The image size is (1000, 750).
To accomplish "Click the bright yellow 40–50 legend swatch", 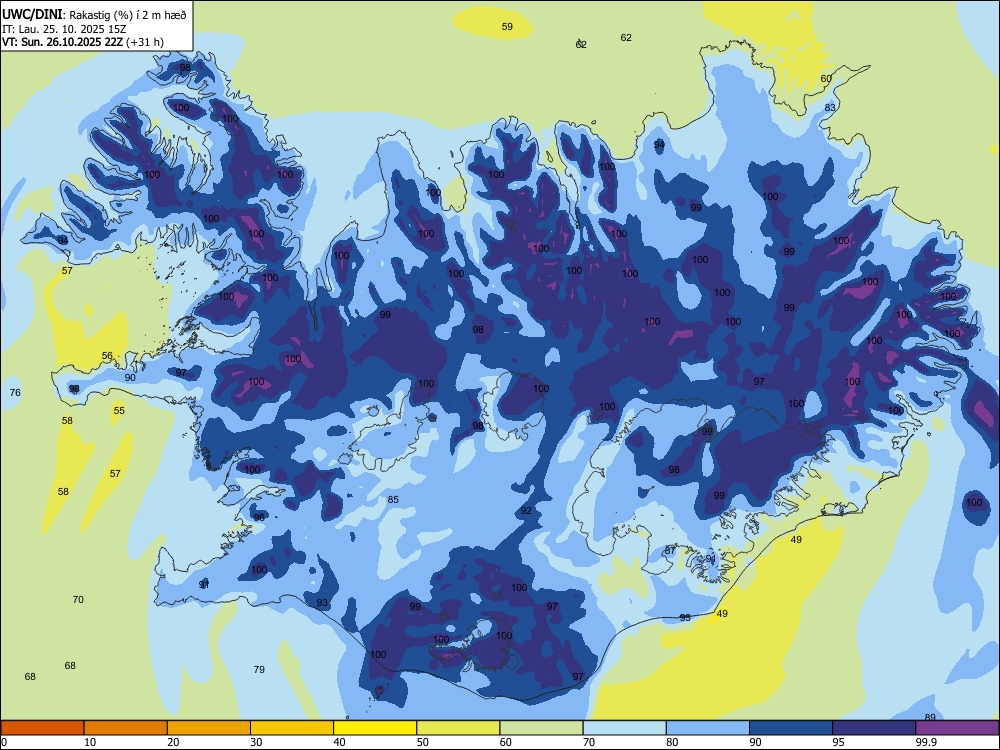I will [375, 728].
